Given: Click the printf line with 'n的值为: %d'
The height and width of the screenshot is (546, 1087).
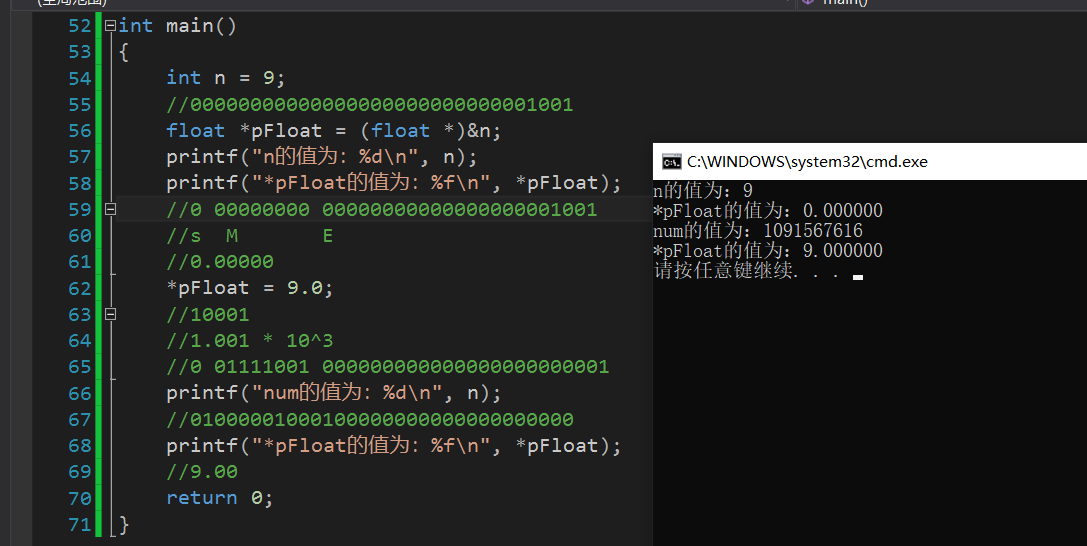Looking at the screenshot, I should [x=322, y=157].
